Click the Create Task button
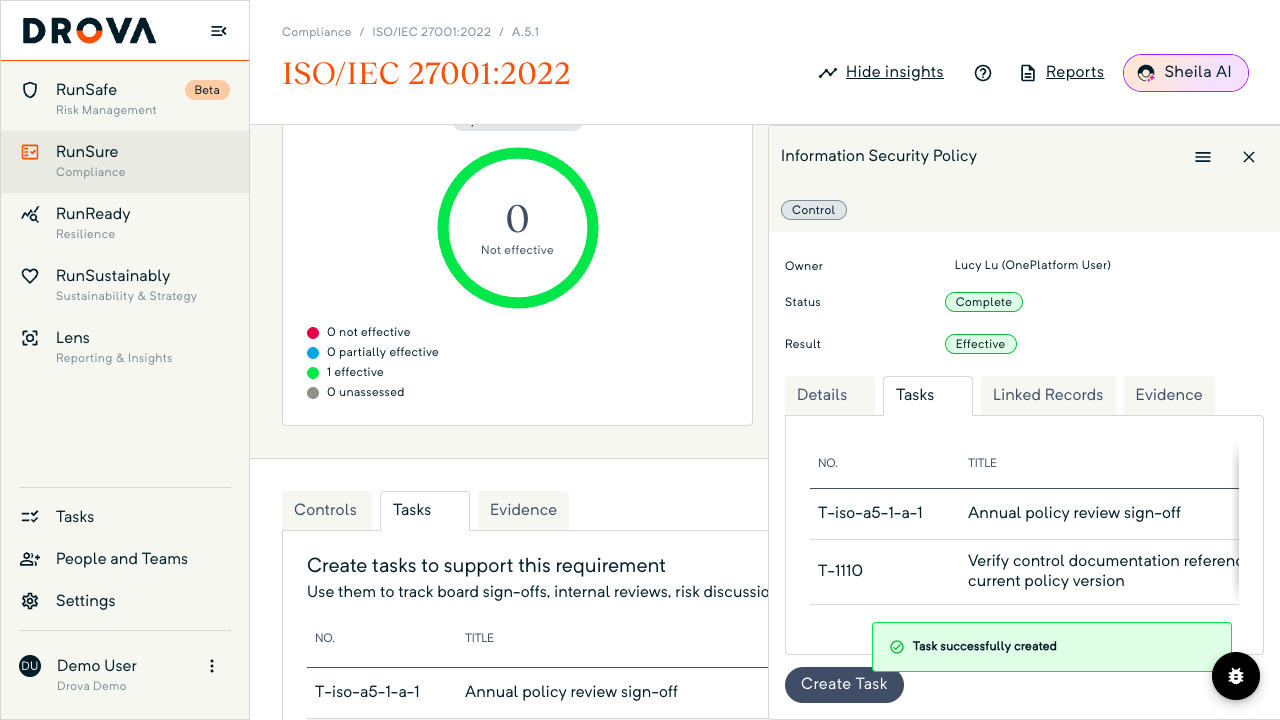The height and width of the screenshot is (720, 1280). pos(844,684)
